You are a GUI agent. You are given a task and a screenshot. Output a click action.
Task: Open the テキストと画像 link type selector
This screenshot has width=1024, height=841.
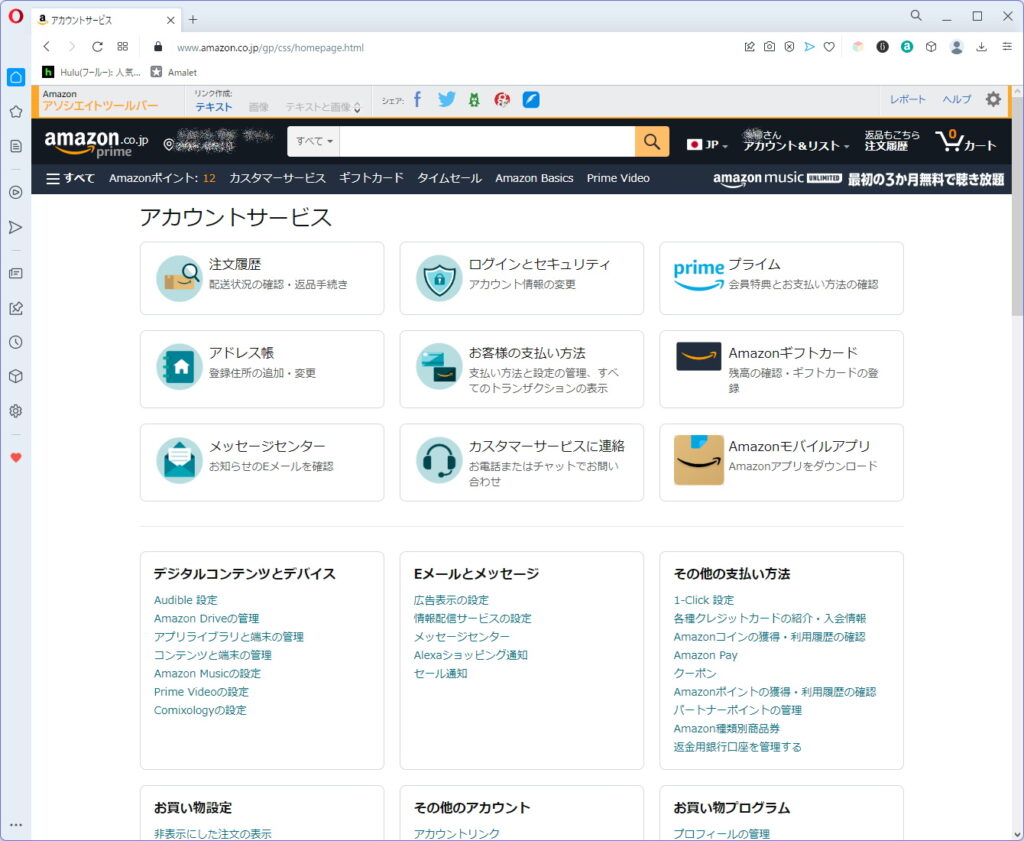pos(323,107)
